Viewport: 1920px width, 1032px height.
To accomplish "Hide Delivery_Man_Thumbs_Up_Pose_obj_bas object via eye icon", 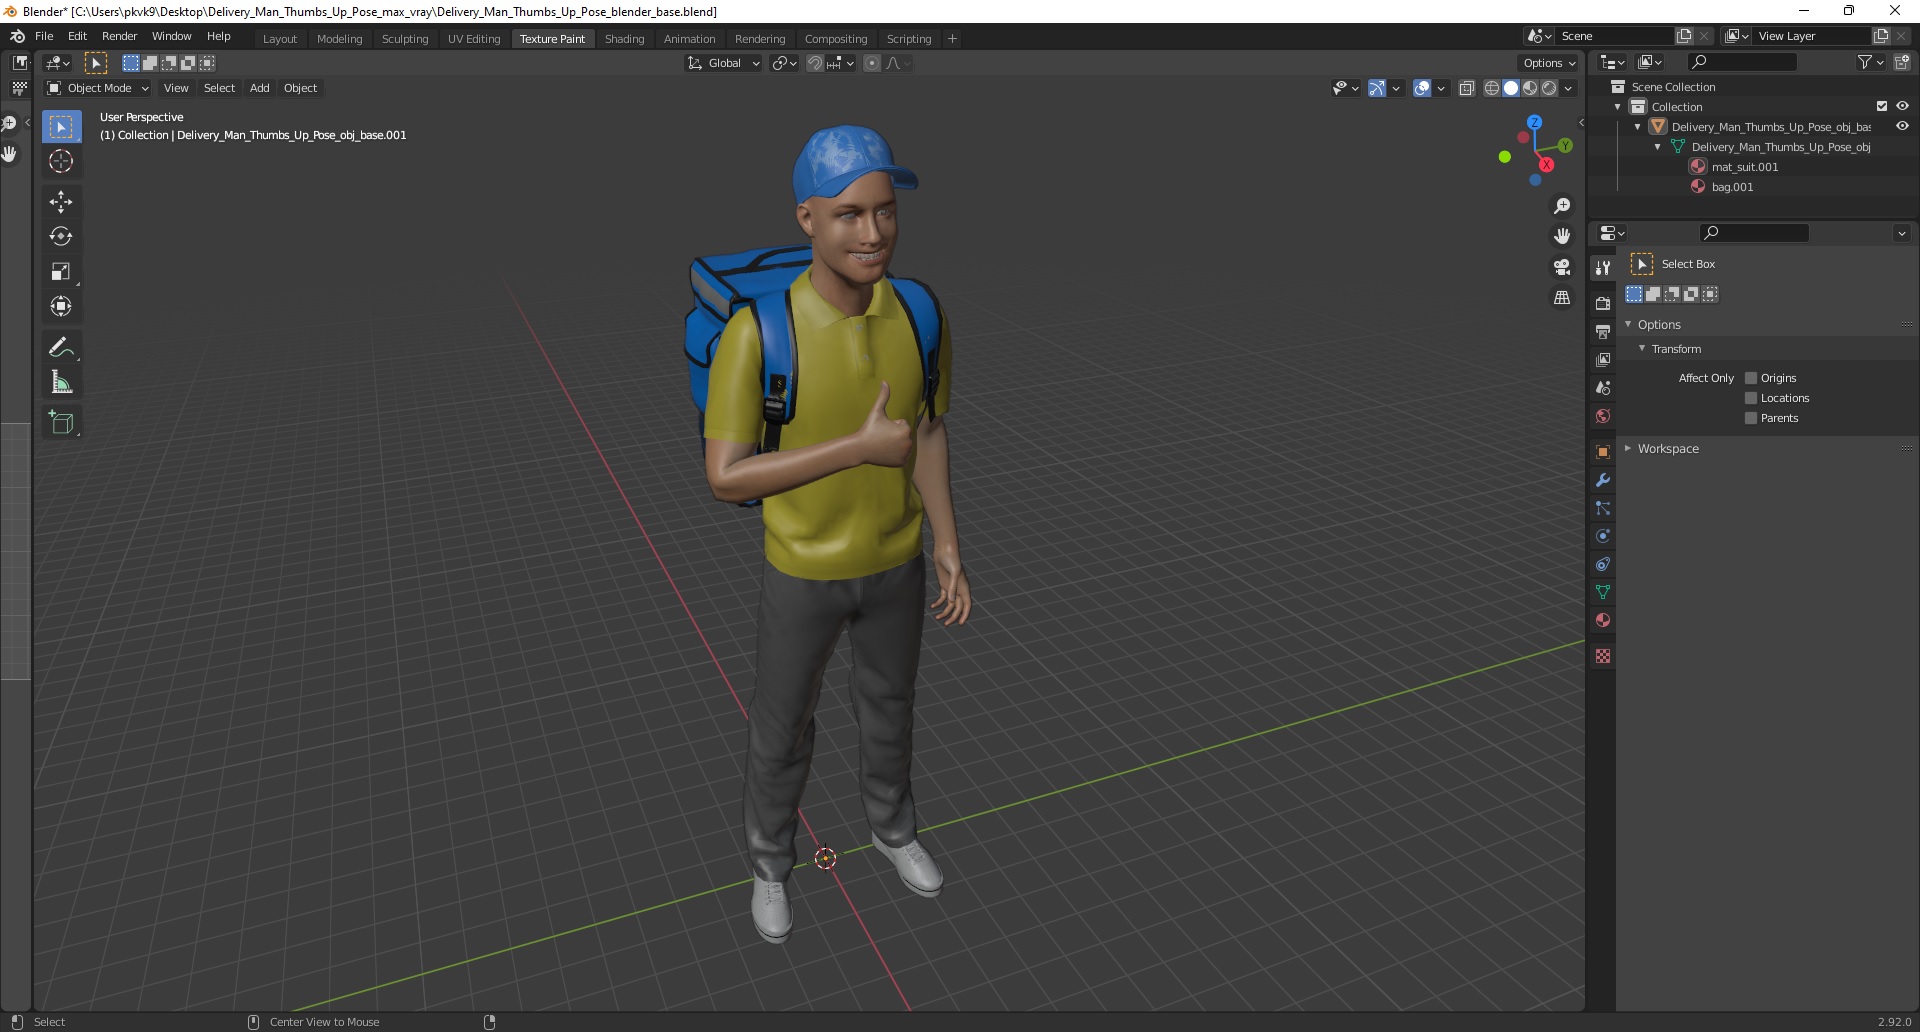I will pos(1902,126).
